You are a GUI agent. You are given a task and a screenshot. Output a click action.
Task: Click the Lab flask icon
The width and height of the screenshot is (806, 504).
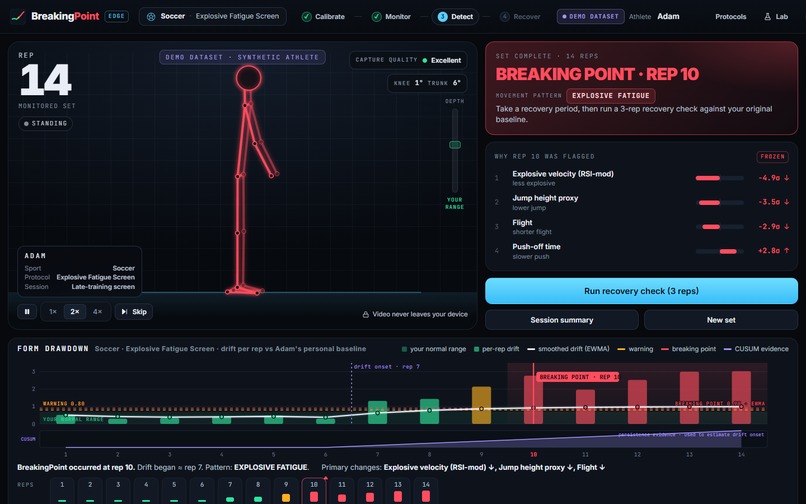pyautogui.click(x=767, y=16)
